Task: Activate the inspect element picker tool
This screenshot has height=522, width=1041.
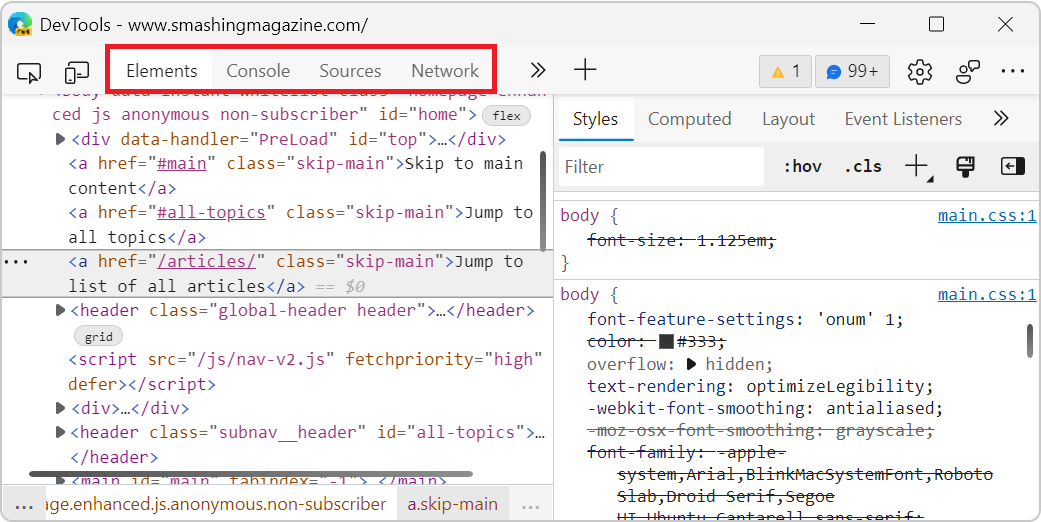Action: point(29,71)
